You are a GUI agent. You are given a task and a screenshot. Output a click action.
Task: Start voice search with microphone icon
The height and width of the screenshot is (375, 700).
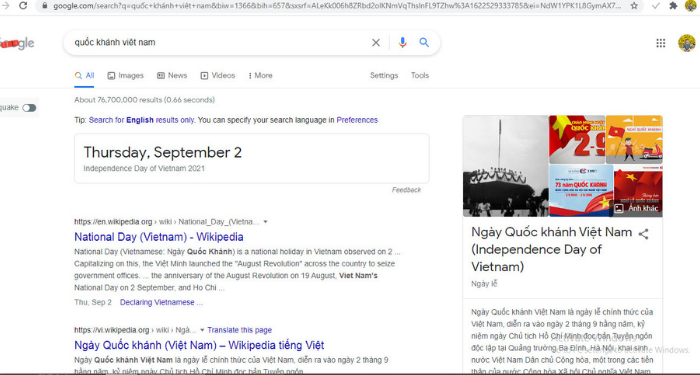[x=402, y=42]
